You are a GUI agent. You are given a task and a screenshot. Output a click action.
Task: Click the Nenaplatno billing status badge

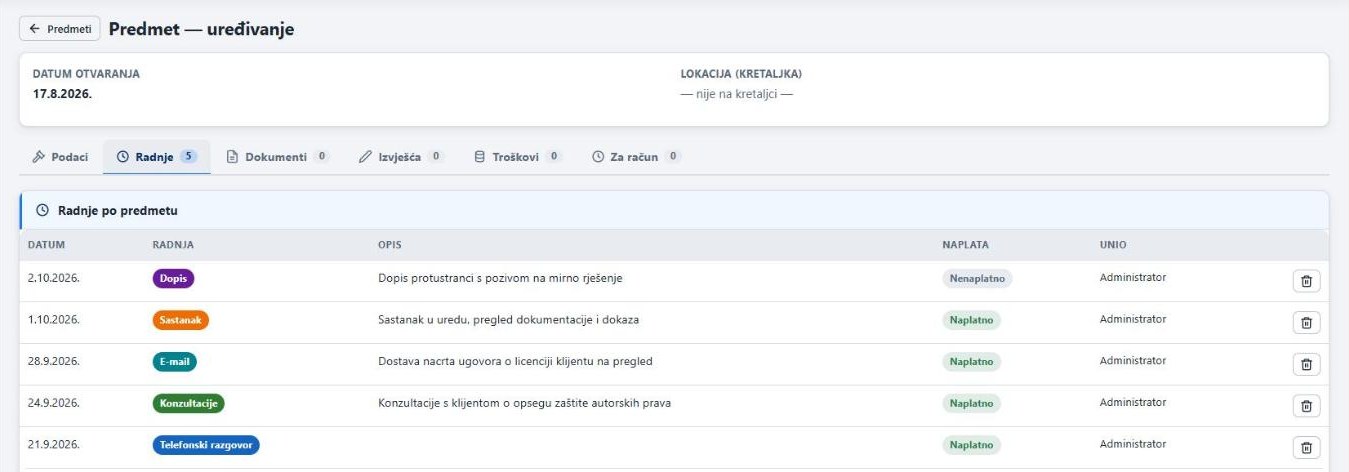(977, 279)
